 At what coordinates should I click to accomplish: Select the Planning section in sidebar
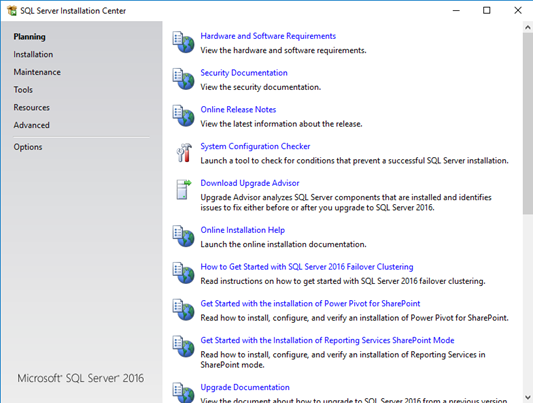(29, 37)
